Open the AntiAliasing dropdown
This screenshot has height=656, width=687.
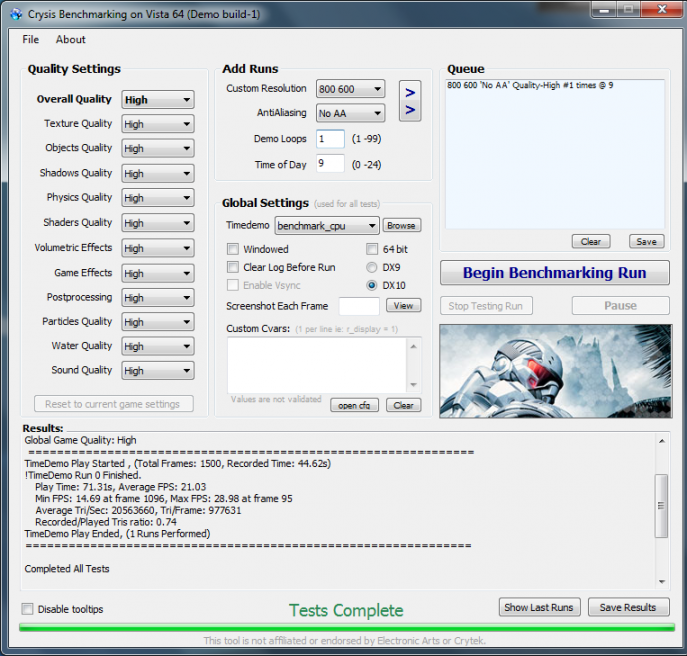351,113
